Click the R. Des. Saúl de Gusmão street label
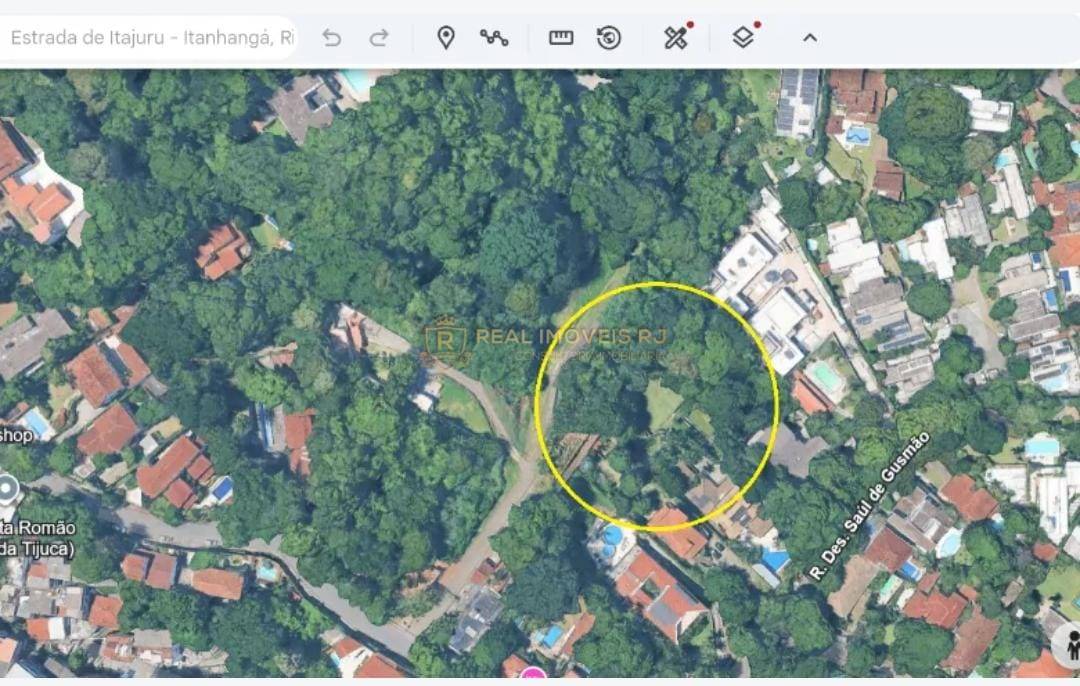Screen dimensions: 1080x686 pyautogui.click(x=870, y=504)
